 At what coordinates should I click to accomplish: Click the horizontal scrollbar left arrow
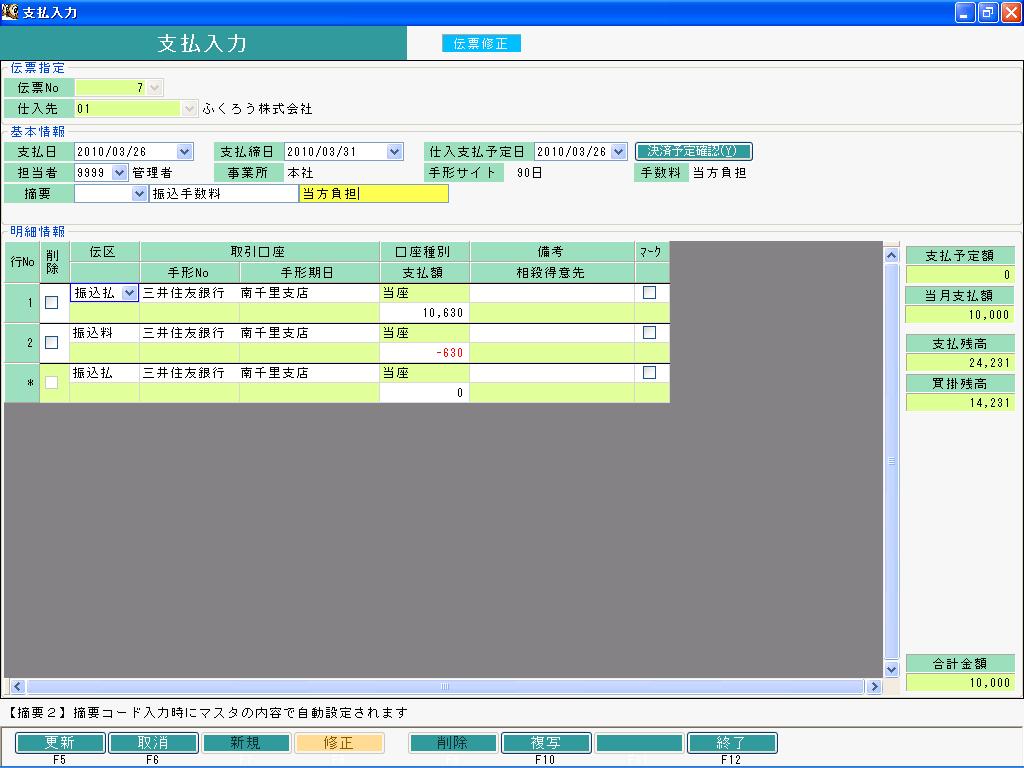pos(18,686)
